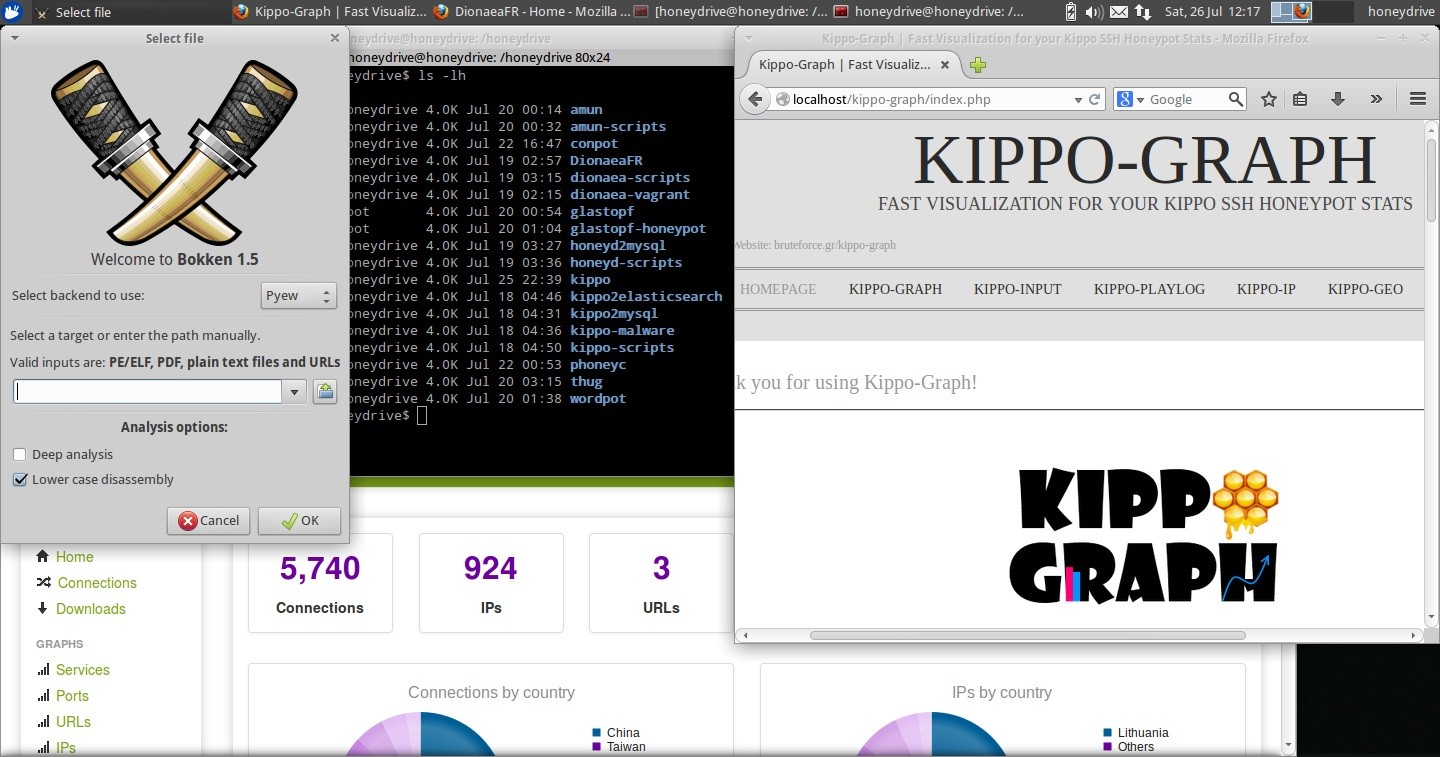The height and width of the screenshot is (757, 1440).
Task: Show Firefox bookmarks list icon
Action: pos(1300,99)
